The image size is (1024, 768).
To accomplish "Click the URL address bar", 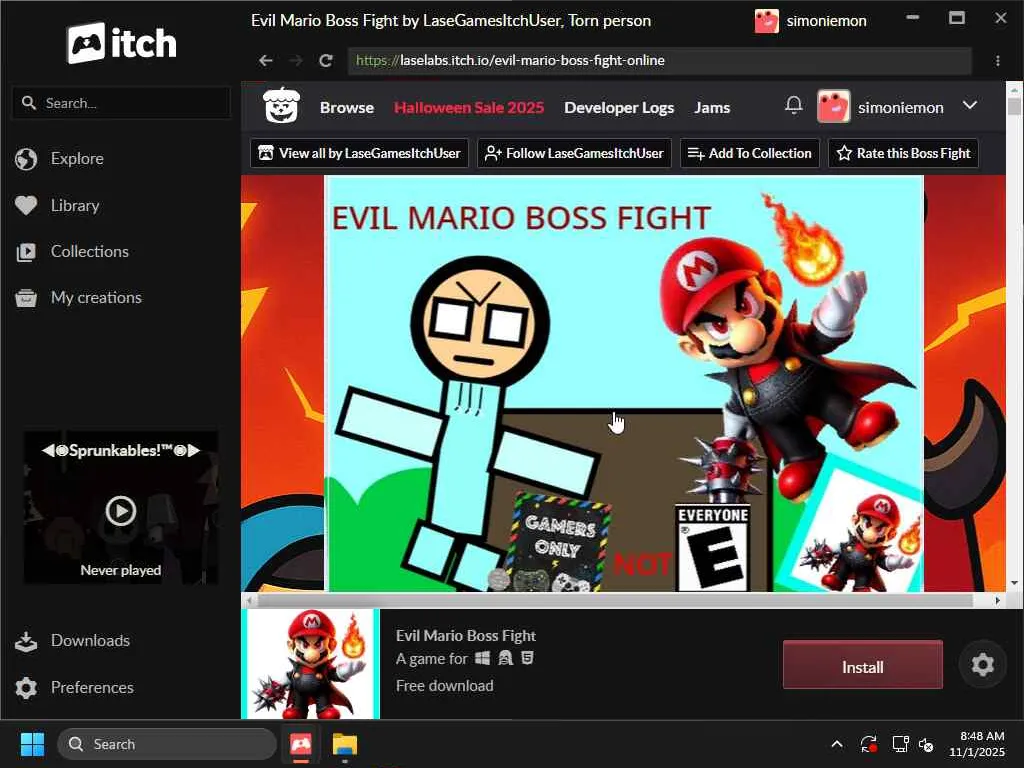I will tap(660, 61).
